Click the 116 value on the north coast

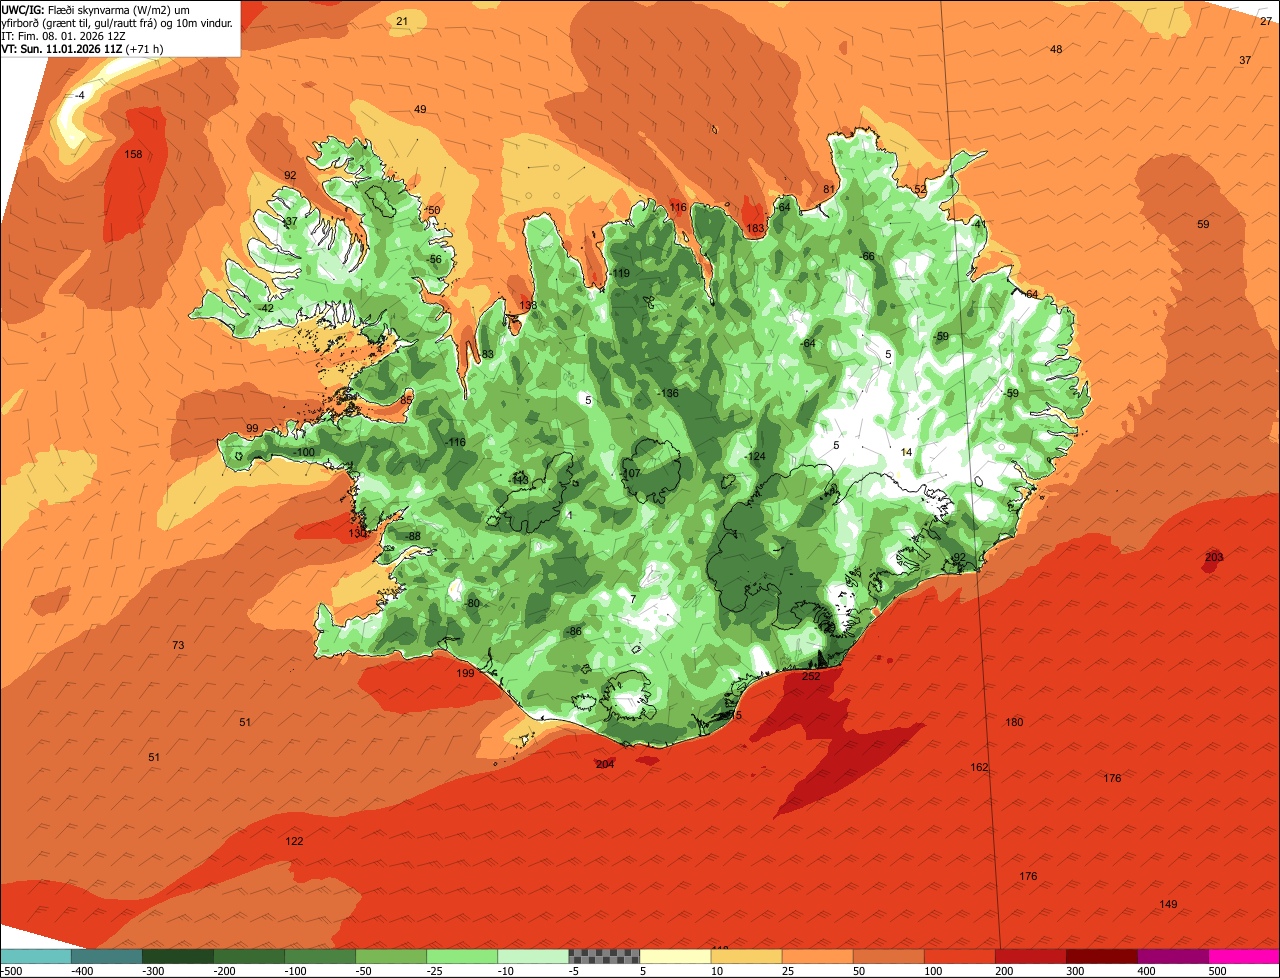pyautogui.click(x=678, y=208)
